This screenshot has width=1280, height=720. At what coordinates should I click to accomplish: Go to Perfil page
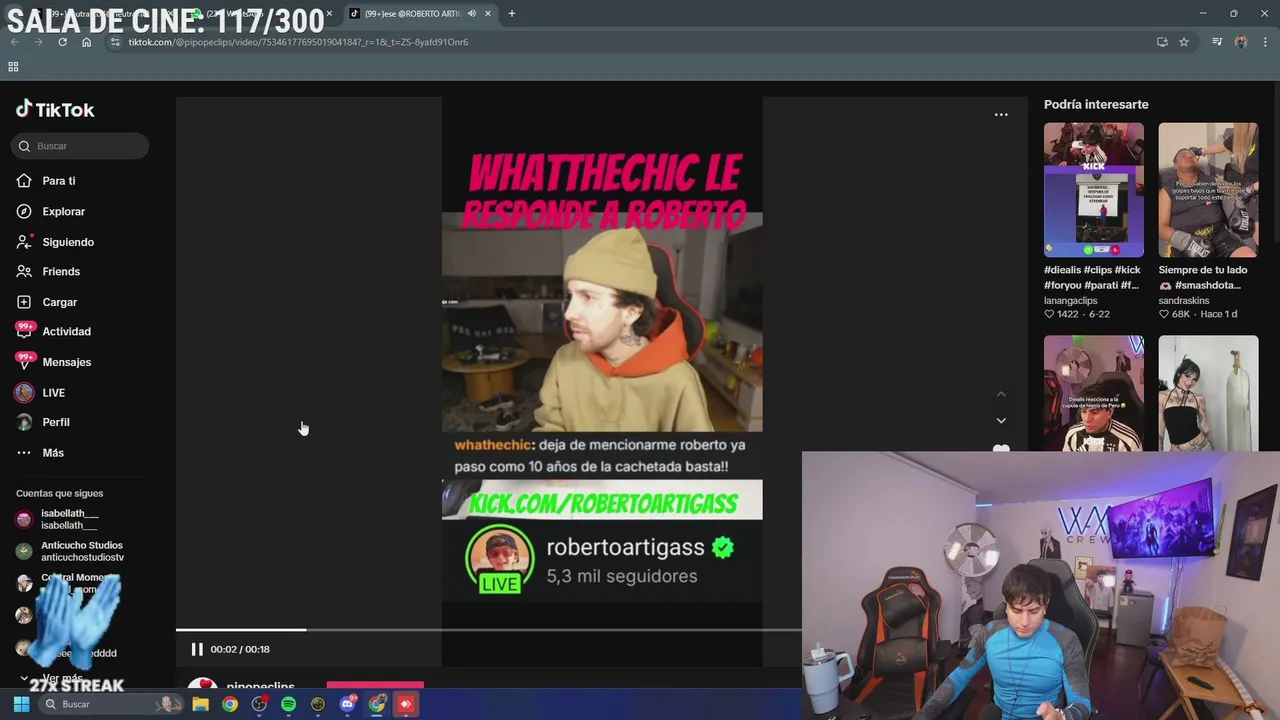(56, 423)
